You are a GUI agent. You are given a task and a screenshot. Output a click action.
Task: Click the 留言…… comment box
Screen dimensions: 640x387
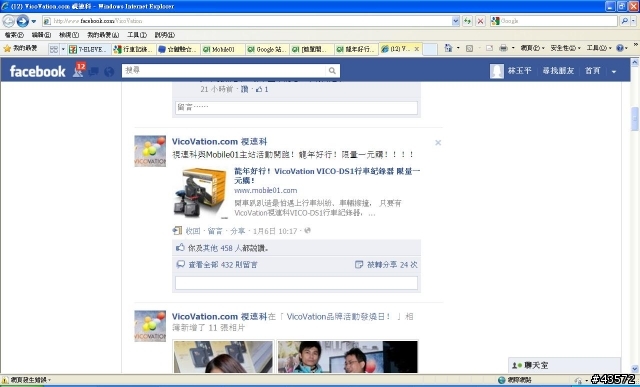tap(296, 108)
